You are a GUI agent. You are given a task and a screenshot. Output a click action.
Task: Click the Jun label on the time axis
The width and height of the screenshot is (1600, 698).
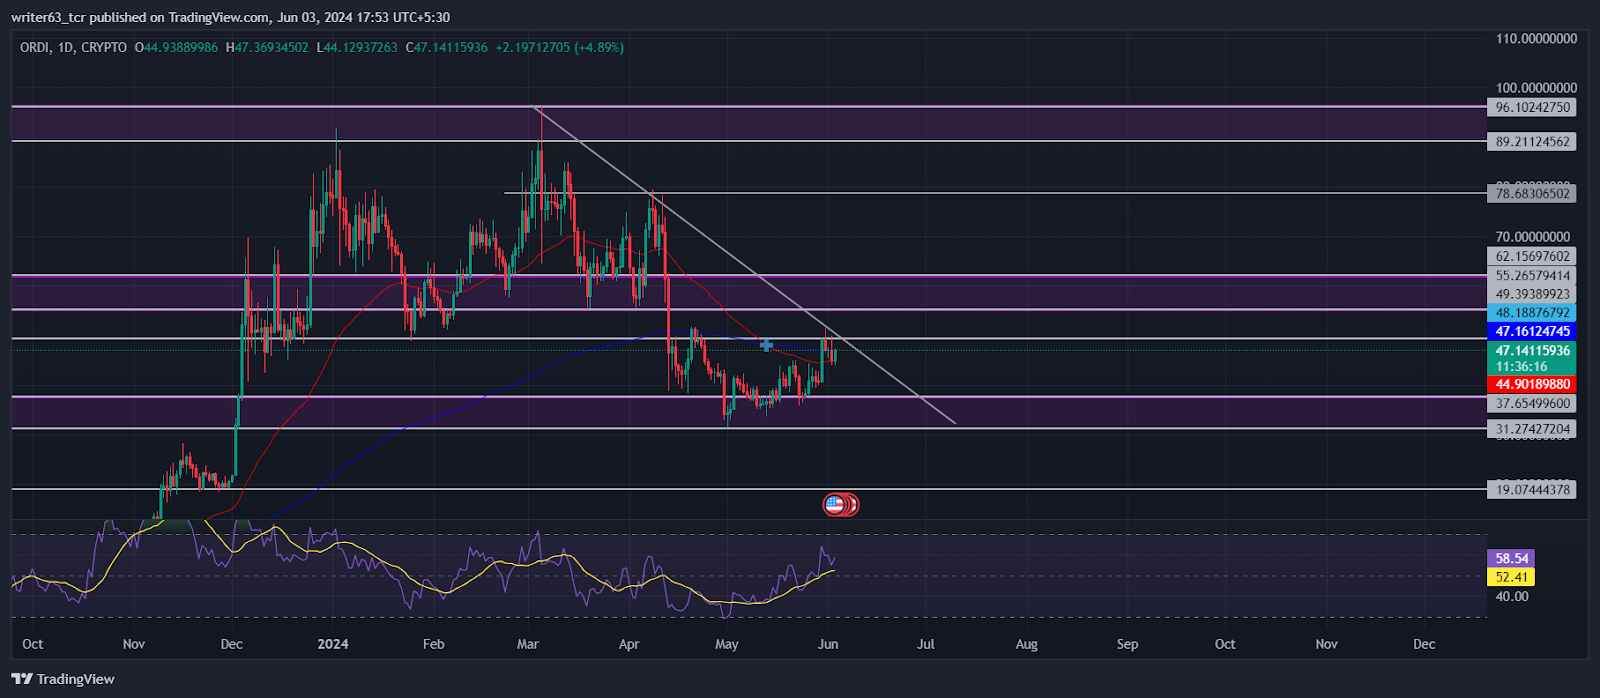click(x=828, y=644)
